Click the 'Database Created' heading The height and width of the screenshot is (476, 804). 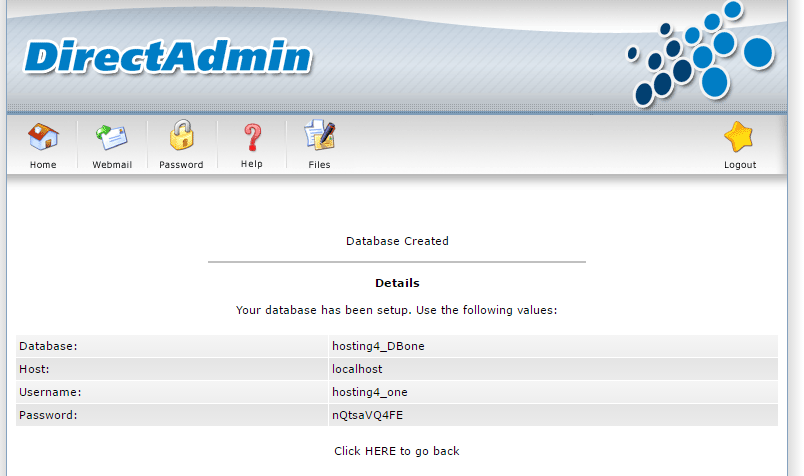pyautogui.click(x=397, y=241)
